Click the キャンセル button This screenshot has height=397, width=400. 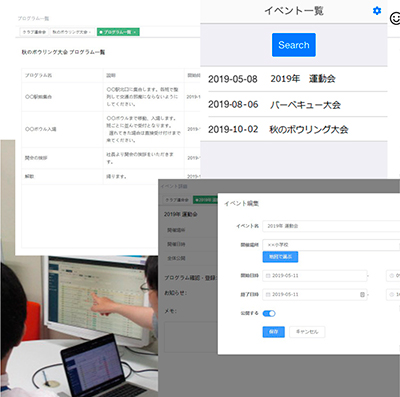(307, 332)
